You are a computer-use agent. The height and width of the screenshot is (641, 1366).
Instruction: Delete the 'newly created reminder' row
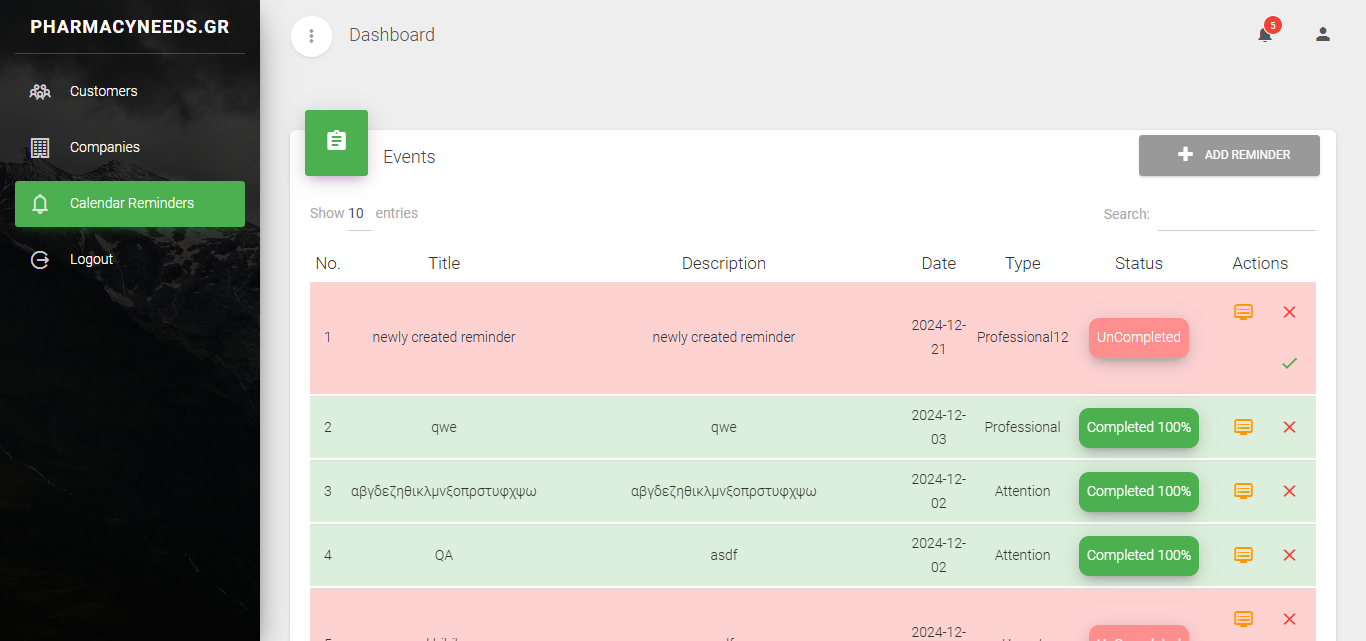click(x=1289, y=312)
